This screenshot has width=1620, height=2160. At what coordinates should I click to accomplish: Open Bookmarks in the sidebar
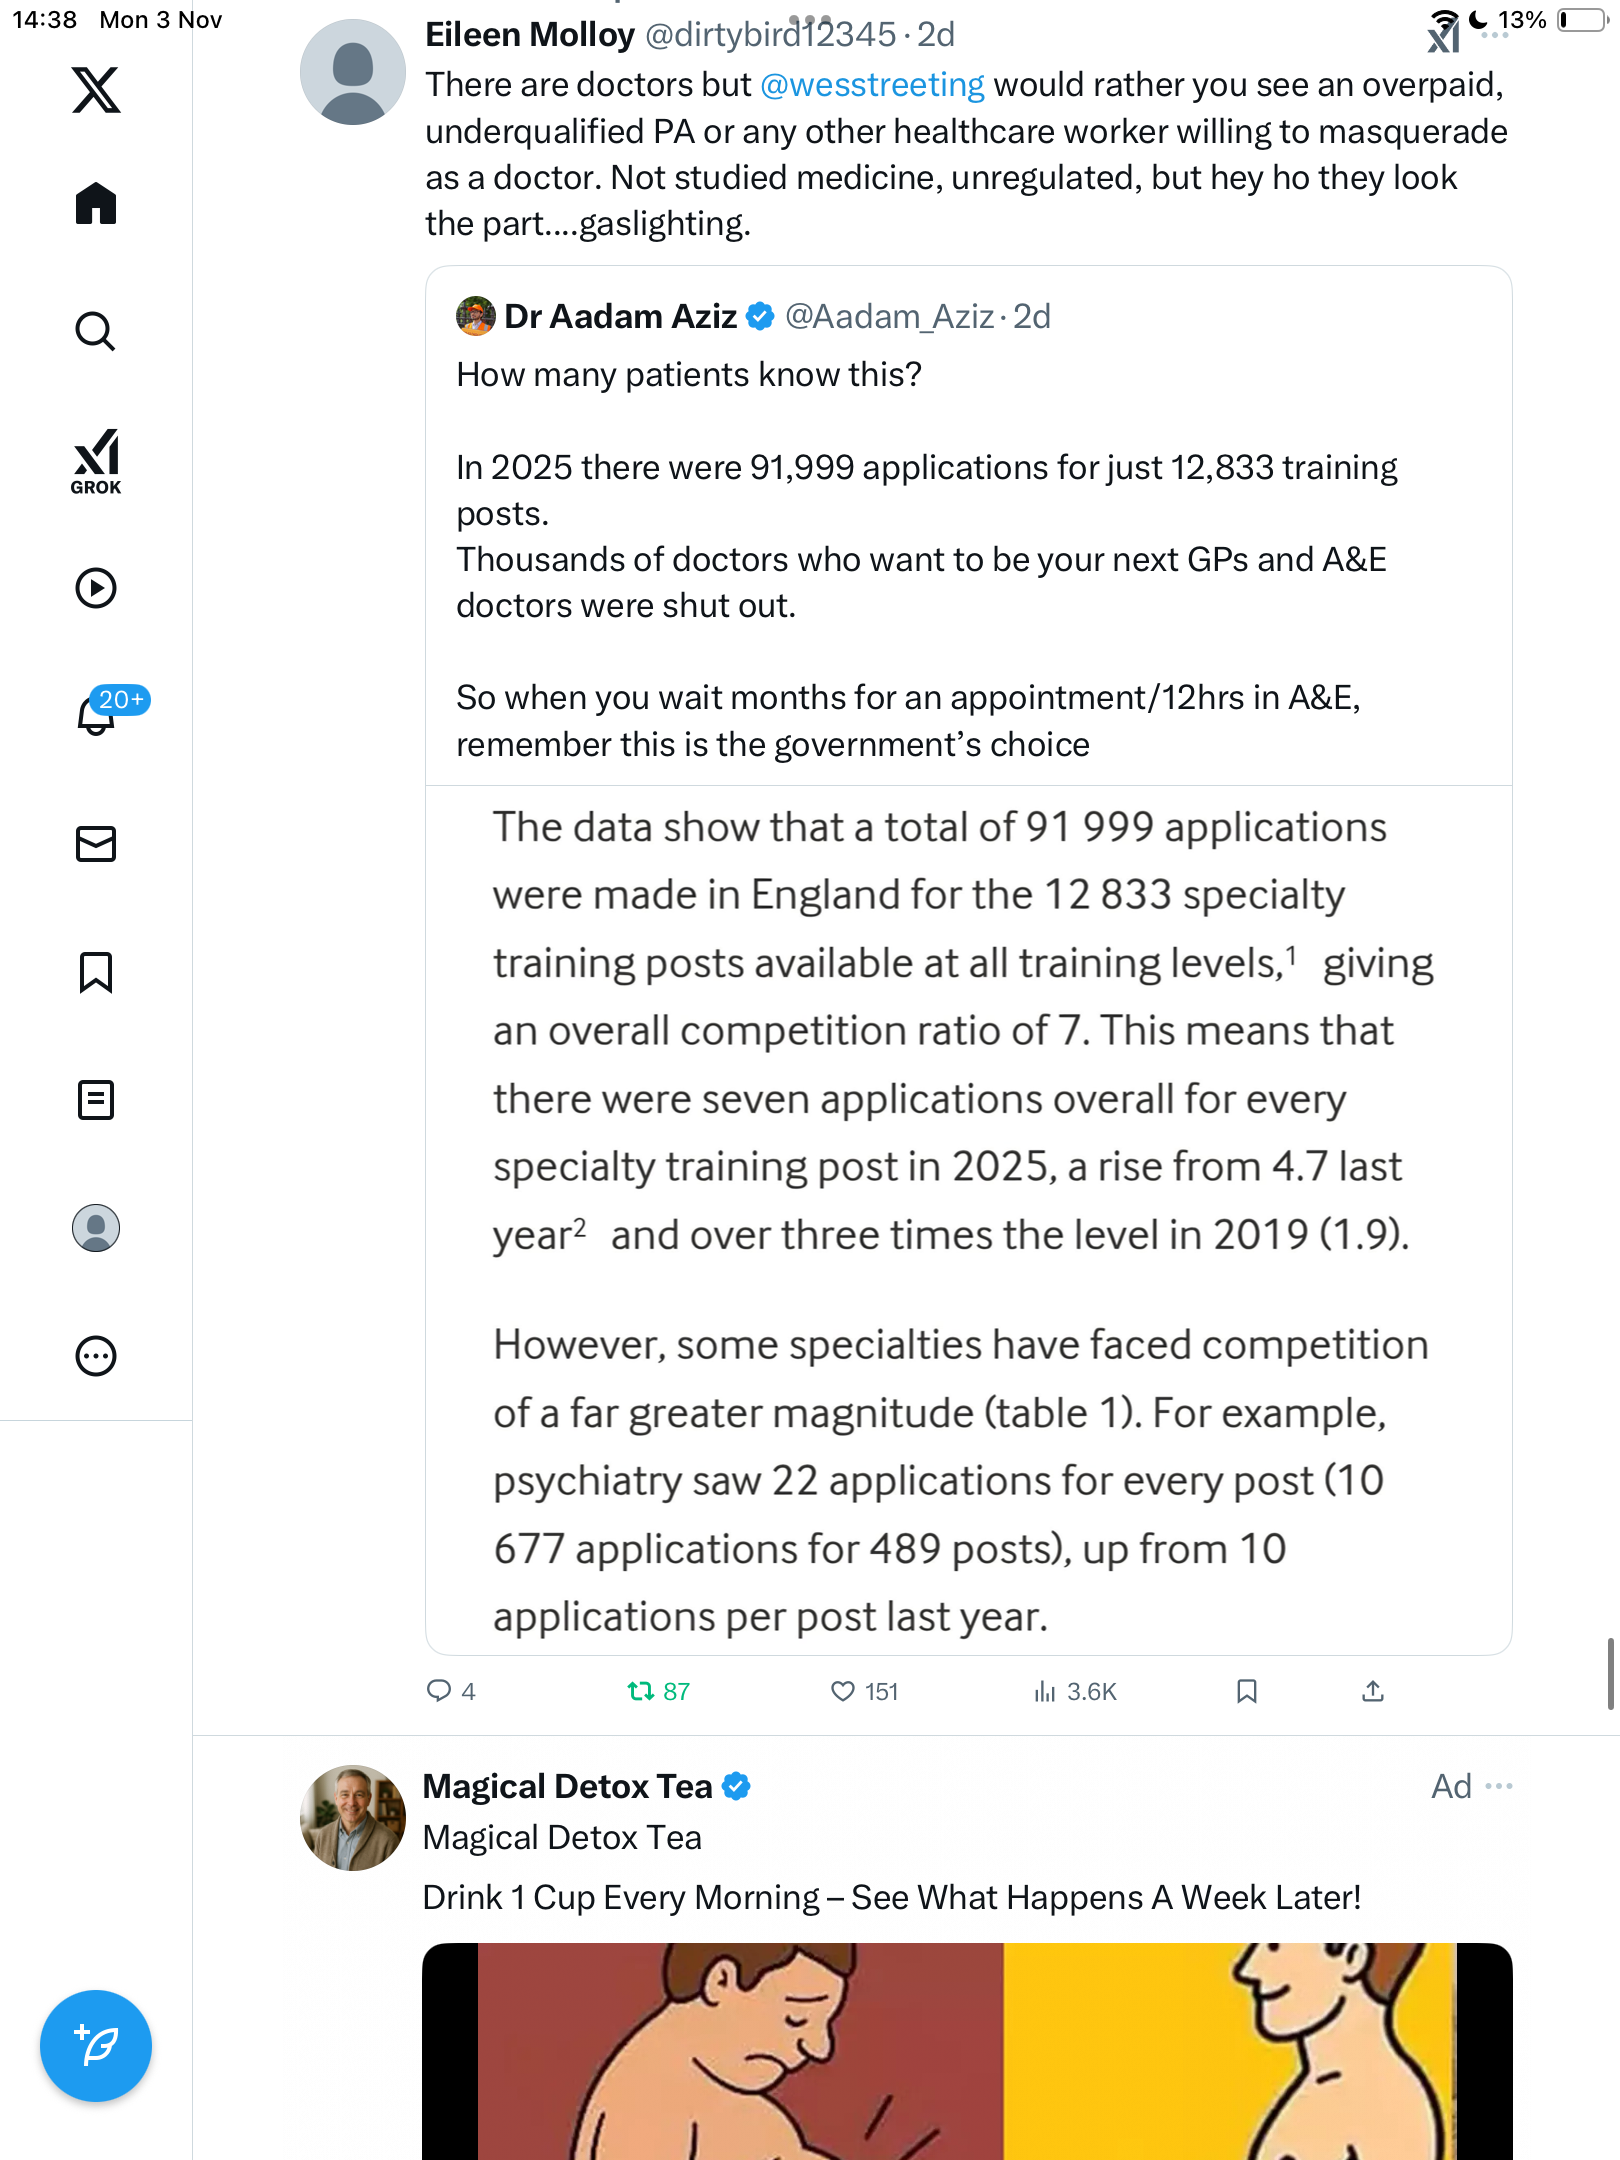96,972
